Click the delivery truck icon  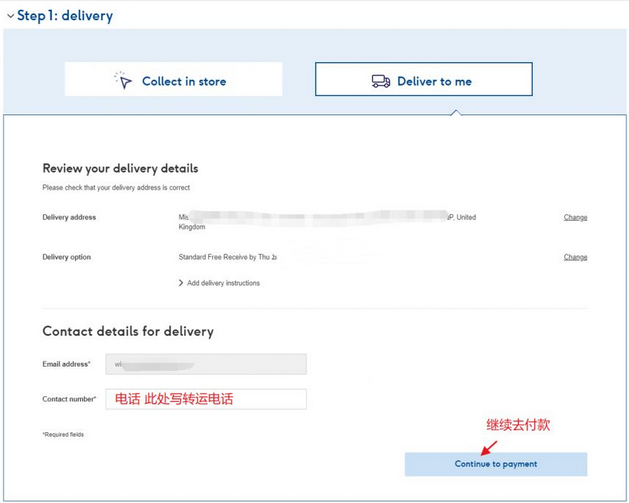click(x=381, y=81)
